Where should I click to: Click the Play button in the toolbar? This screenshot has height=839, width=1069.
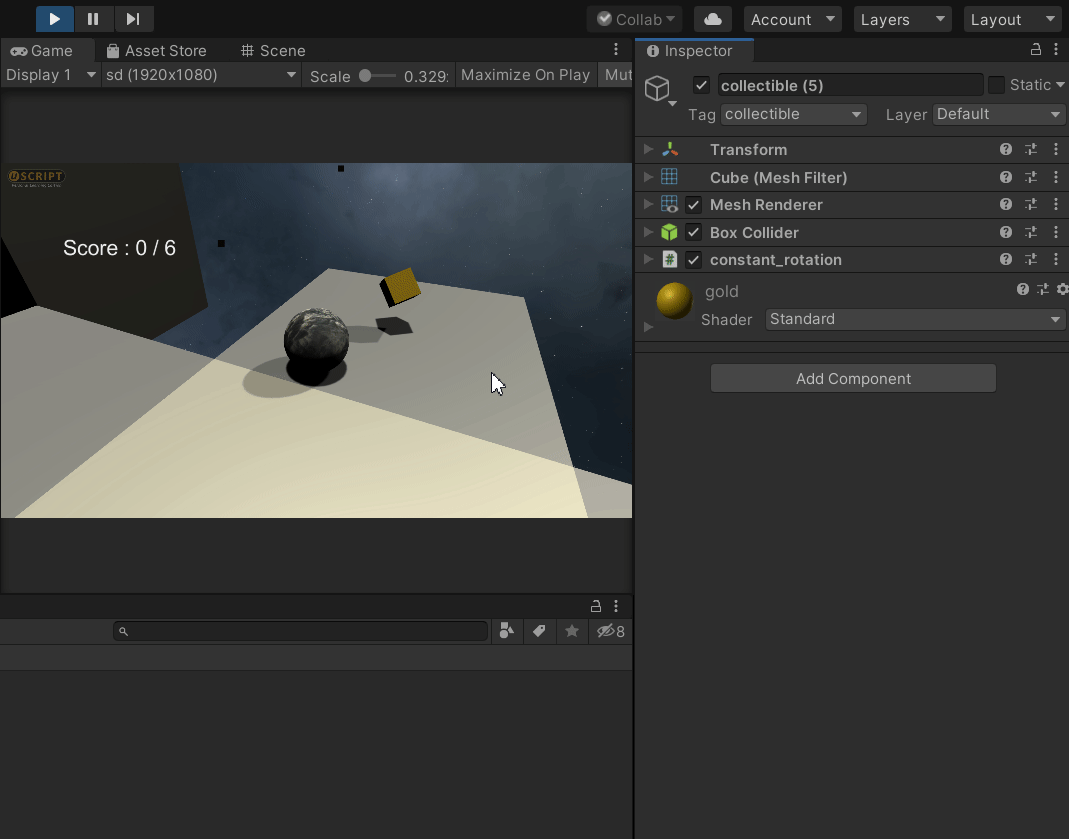[x=55, y=19]
